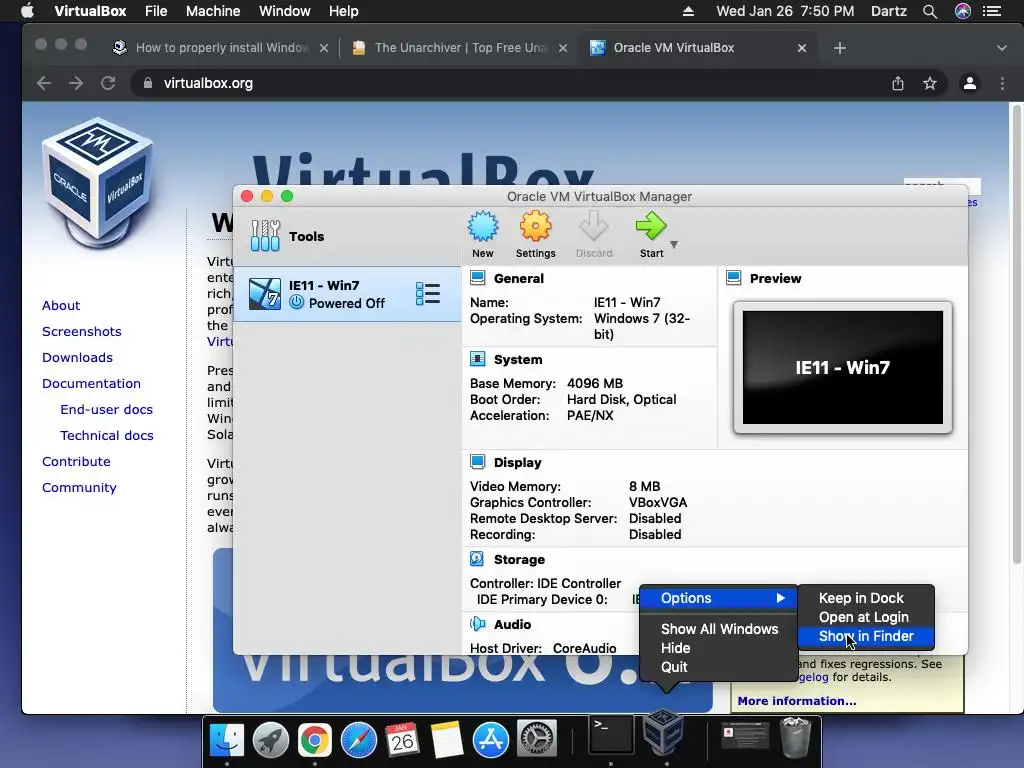Click the General section header icon
Image resolution: width=1024 pixels, height=768 pixels.
[477, 278]
